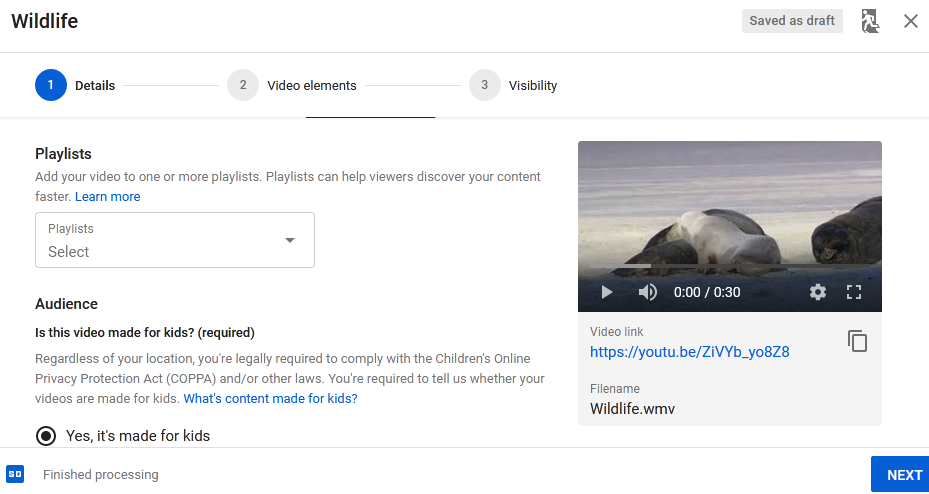Select "Yes, it's made for kids" radio button
The width and height of the screenshot is (929, 494).
click(x=46, y=436)
